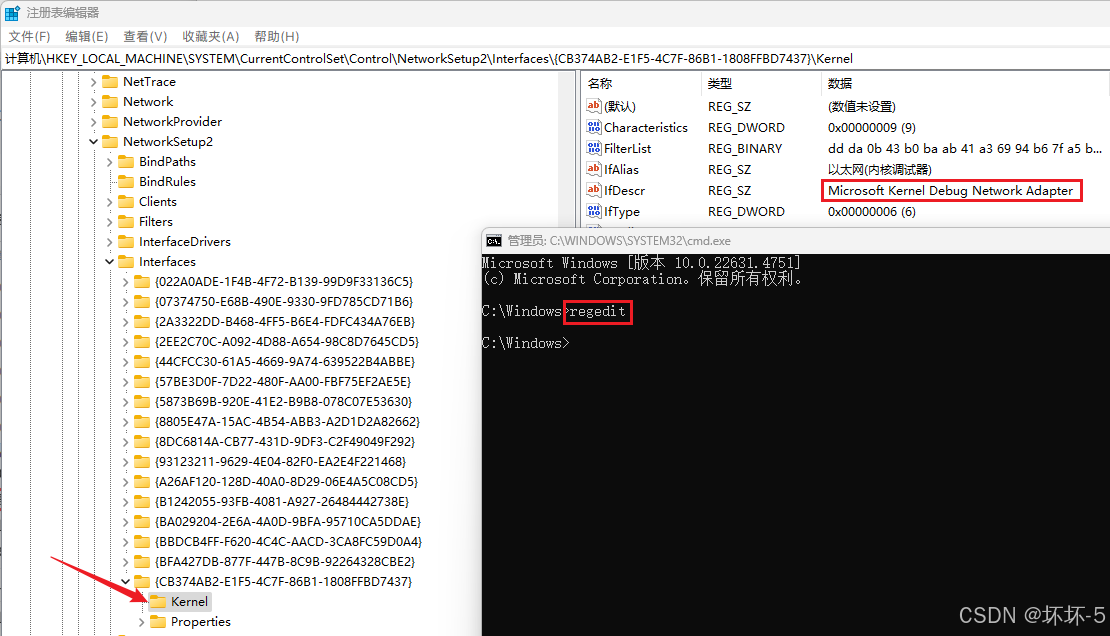
Task: Click the Clients folder icon
Action: pyautogui.click(x=126, y=201)
